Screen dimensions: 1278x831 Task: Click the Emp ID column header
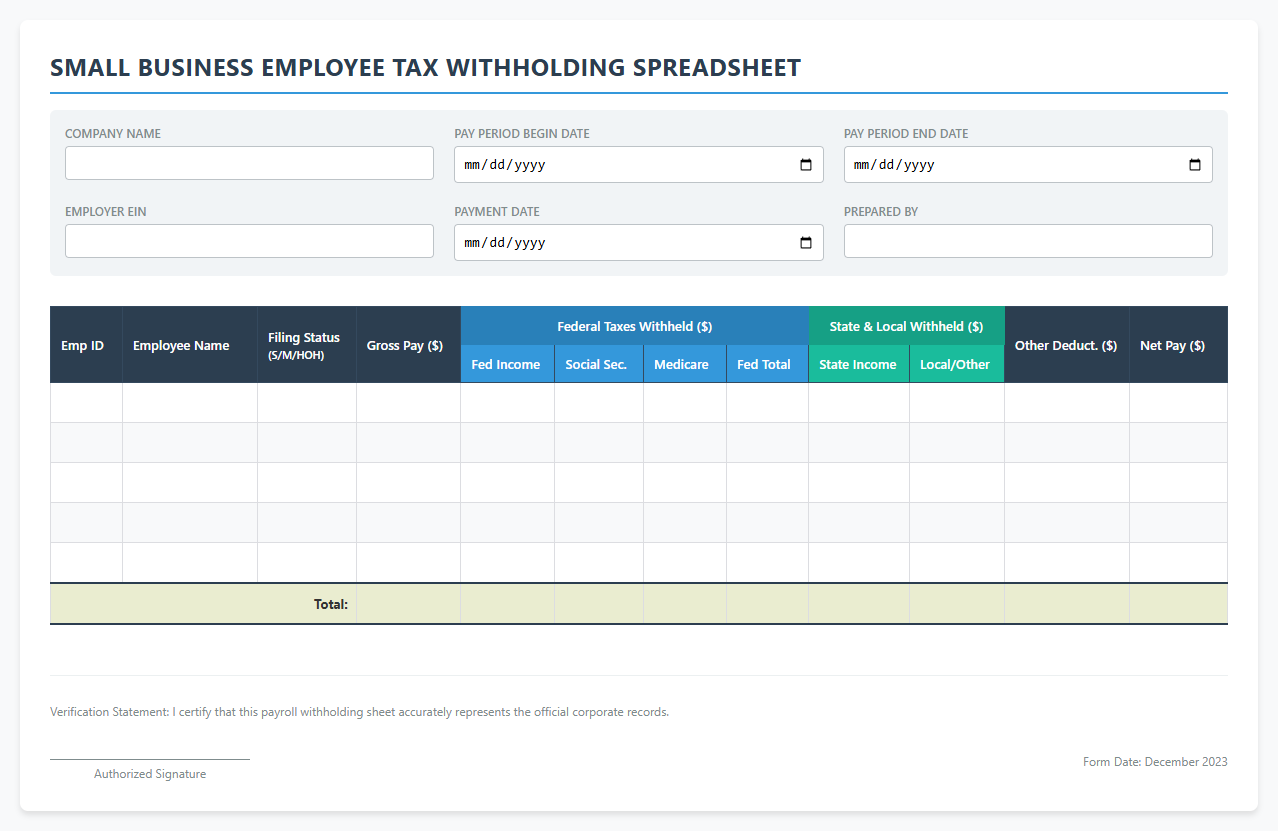pyautogui.click(x=86, y=345)
